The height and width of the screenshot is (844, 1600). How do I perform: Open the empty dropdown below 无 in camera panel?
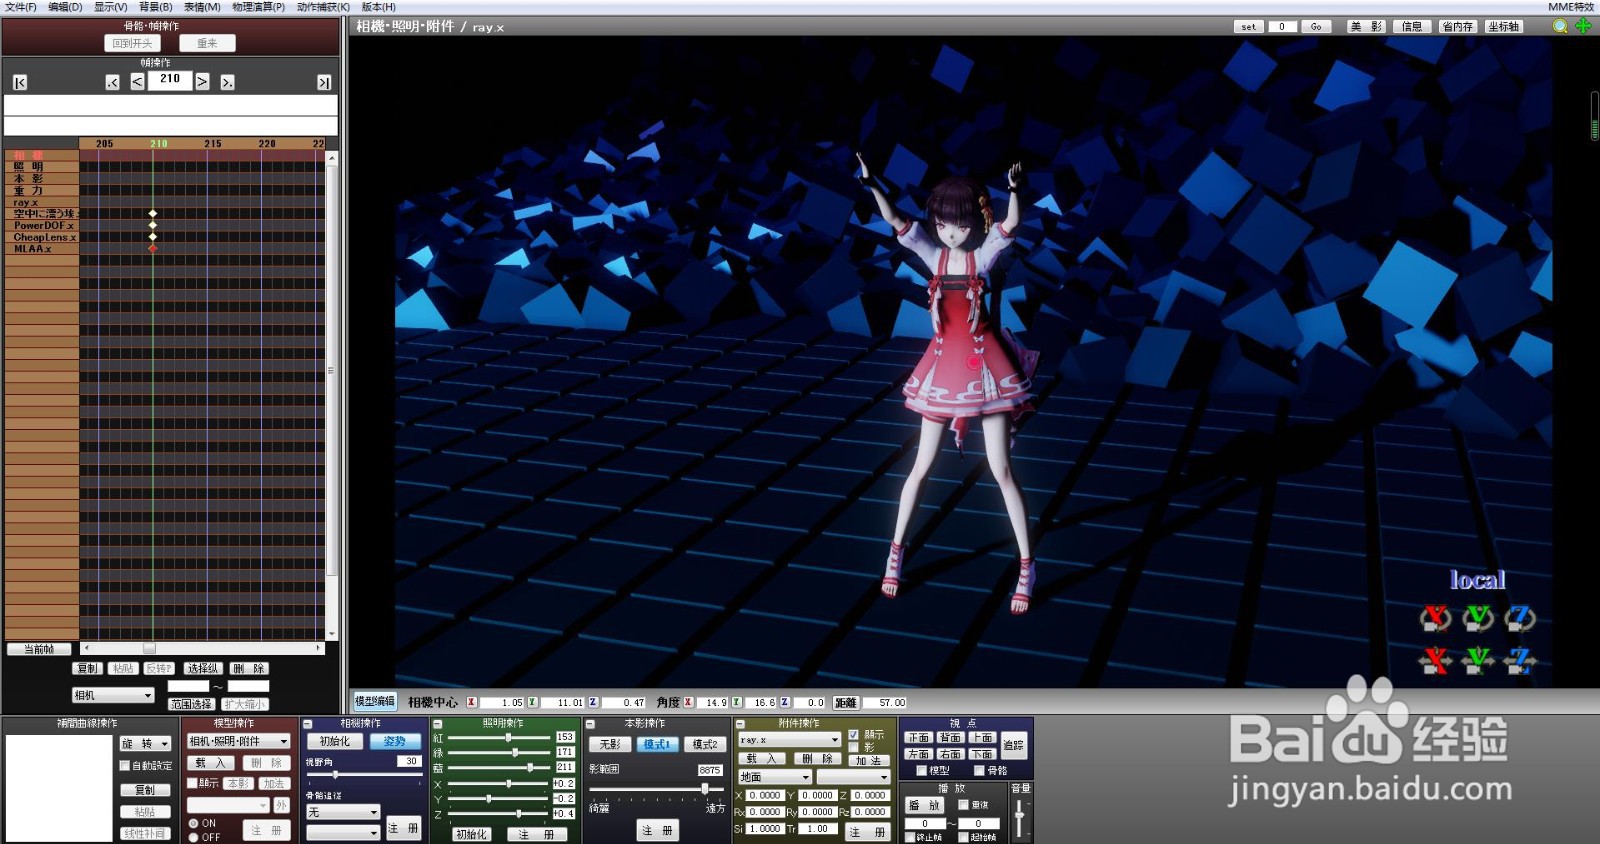pos(343,832)
